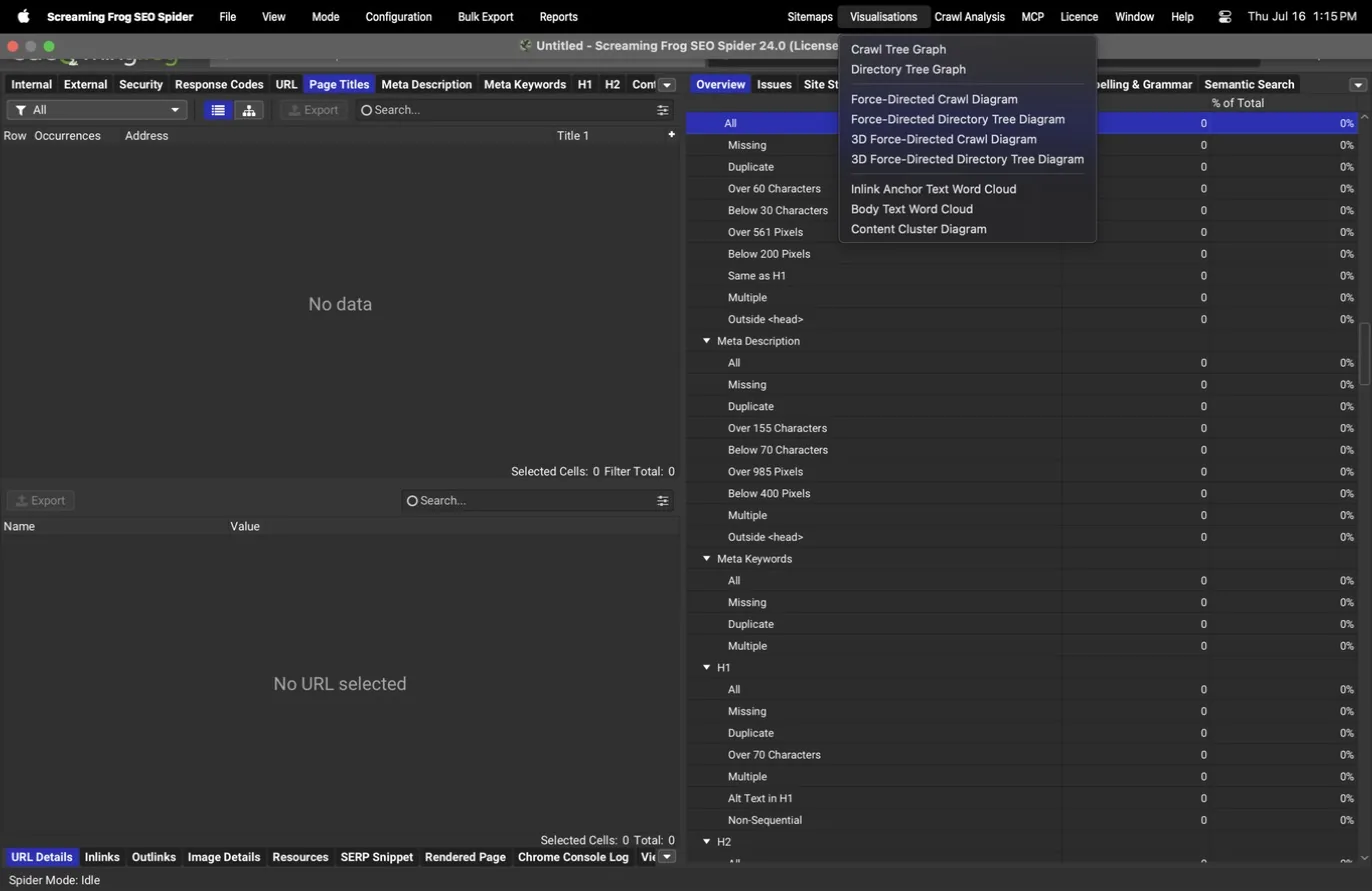Switch to the Response Codes tab
1372x891 pixels.
point(219,85)
